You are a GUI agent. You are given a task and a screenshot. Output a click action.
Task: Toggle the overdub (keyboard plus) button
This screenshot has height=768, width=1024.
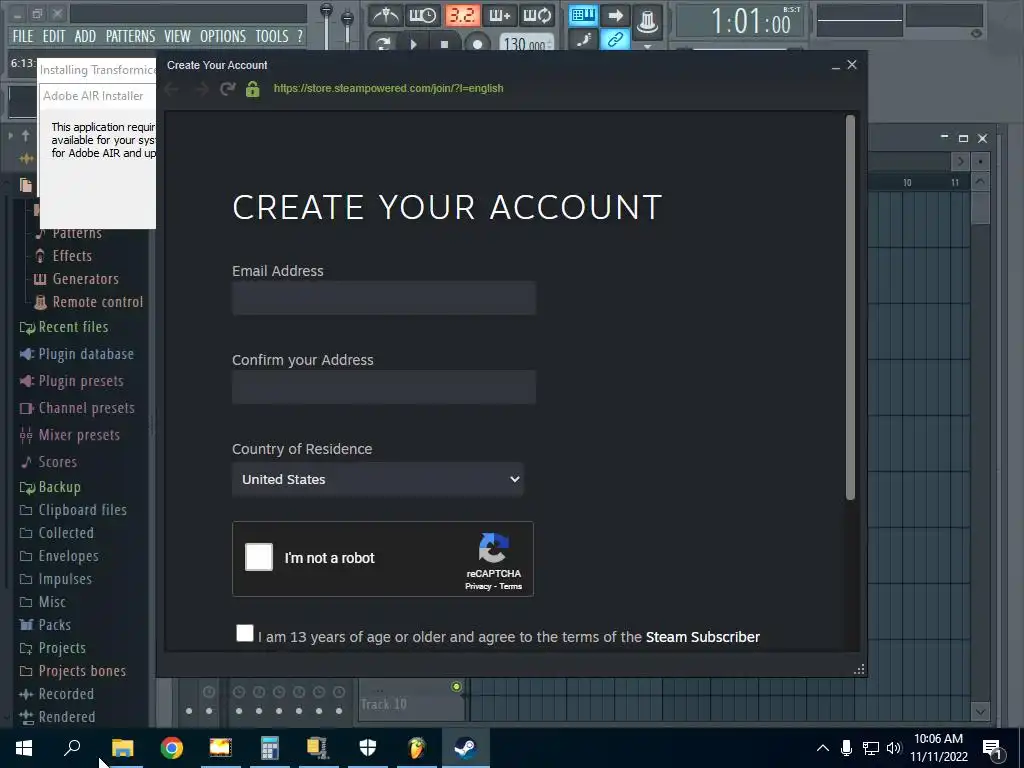(x=499, y=15)
